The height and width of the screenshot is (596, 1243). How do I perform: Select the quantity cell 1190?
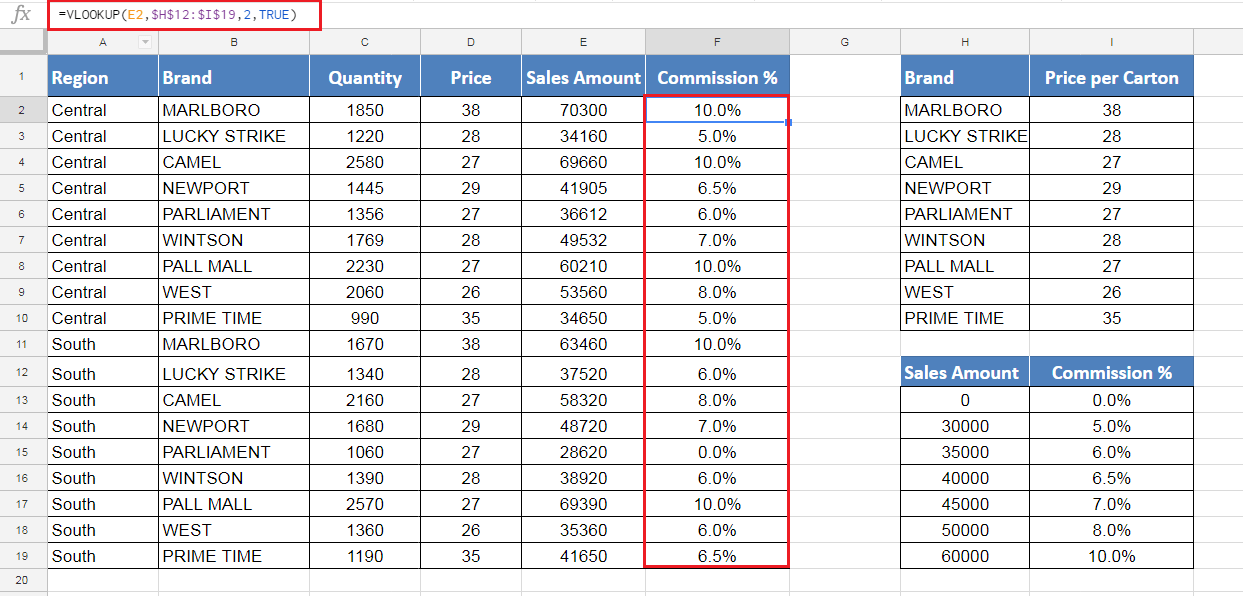tap(365, 556)
